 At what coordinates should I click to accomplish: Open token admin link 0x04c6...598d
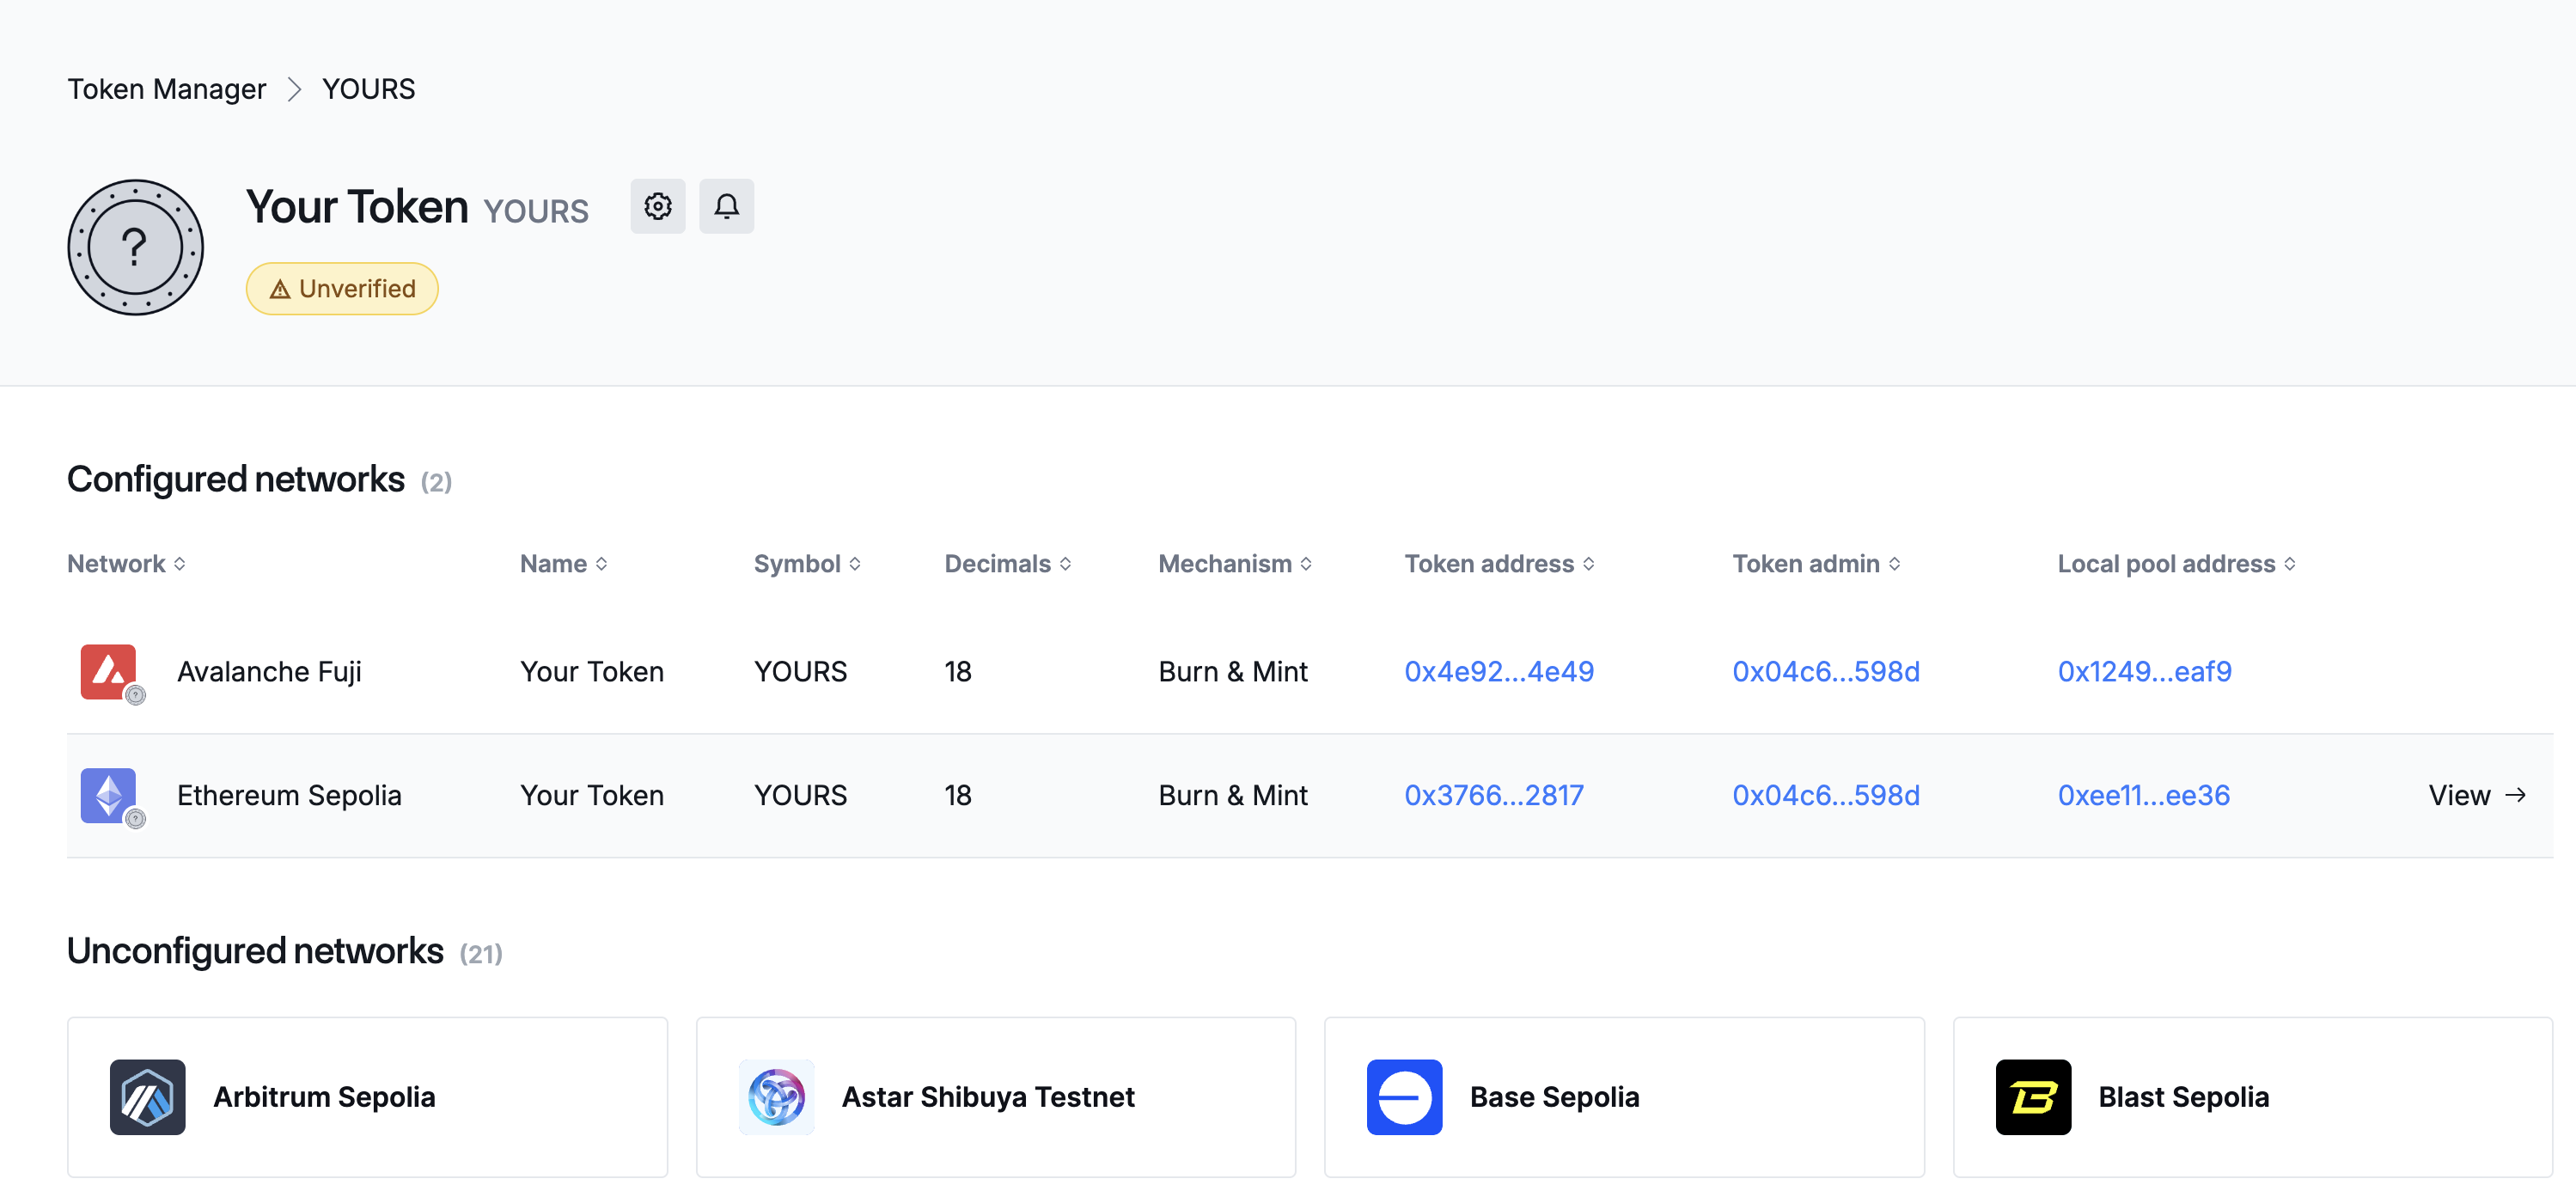click(x=1826, y=672)
